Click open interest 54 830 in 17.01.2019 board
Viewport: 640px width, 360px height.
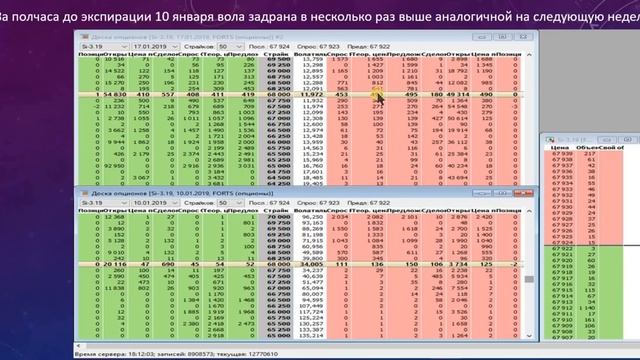(x=114, y=95)
